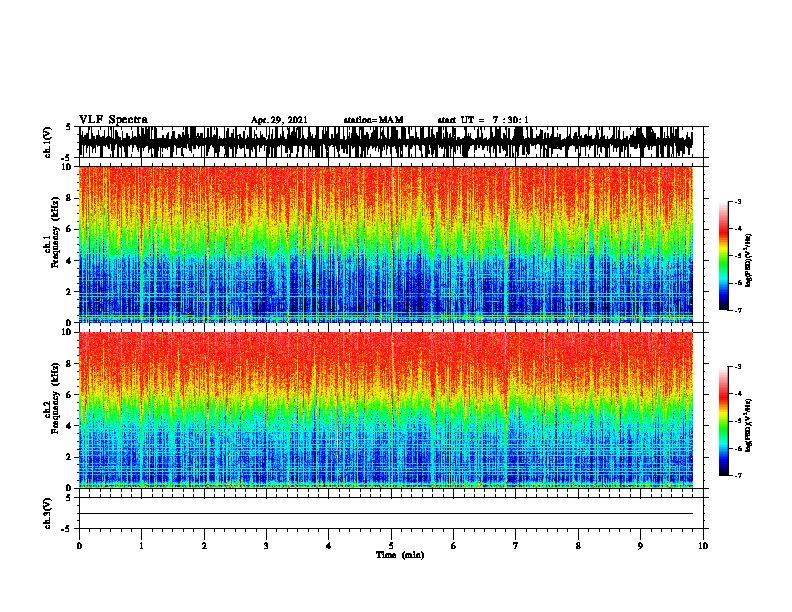Click the "8" kHz tick on ch.1 frequency axis
The height and width of the screenshot is (612, 792).
[69, 198]
